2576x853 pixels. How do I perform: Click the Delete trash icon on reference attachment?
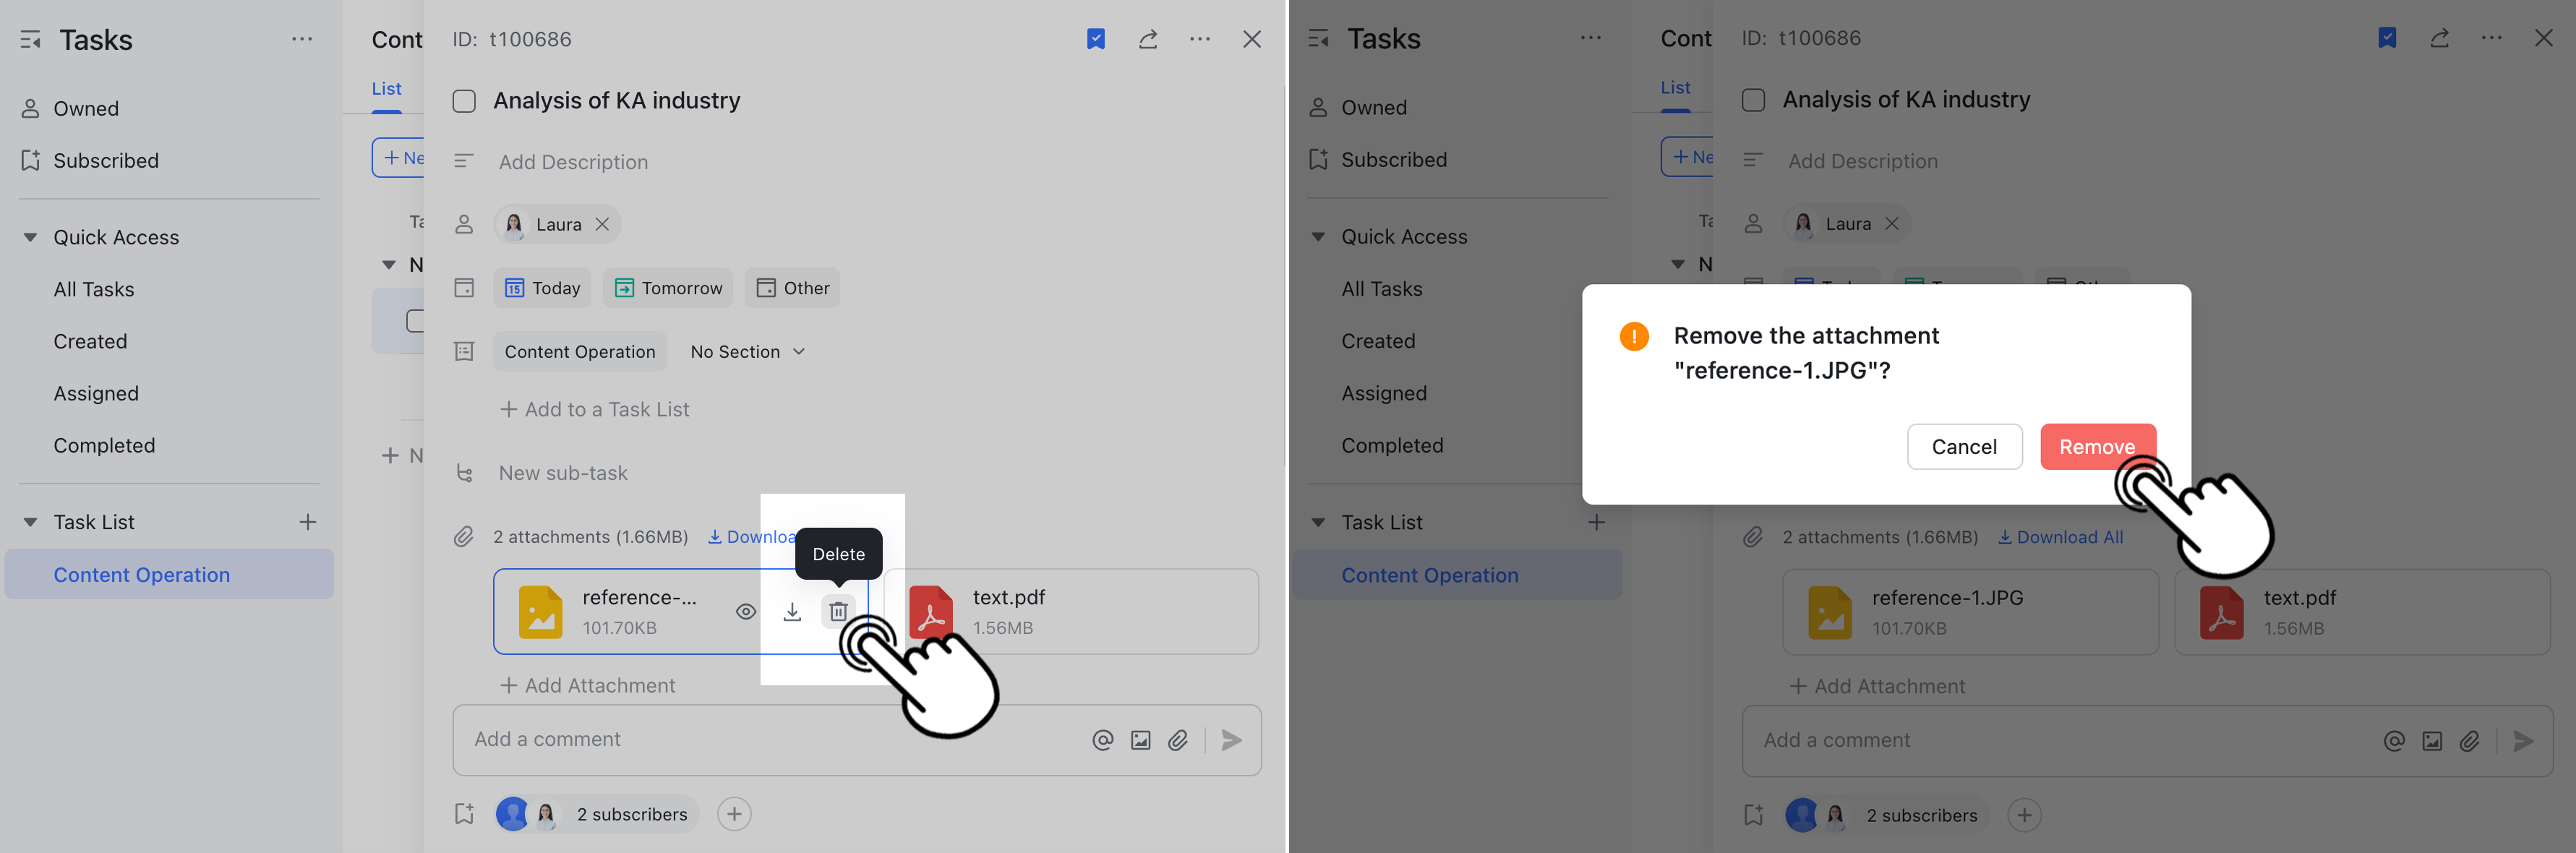point(838,611)
